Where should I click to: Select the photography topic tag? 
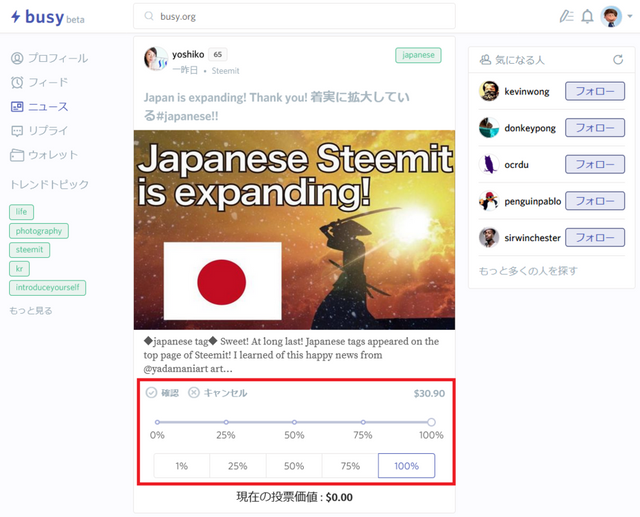tap(39, 231)
